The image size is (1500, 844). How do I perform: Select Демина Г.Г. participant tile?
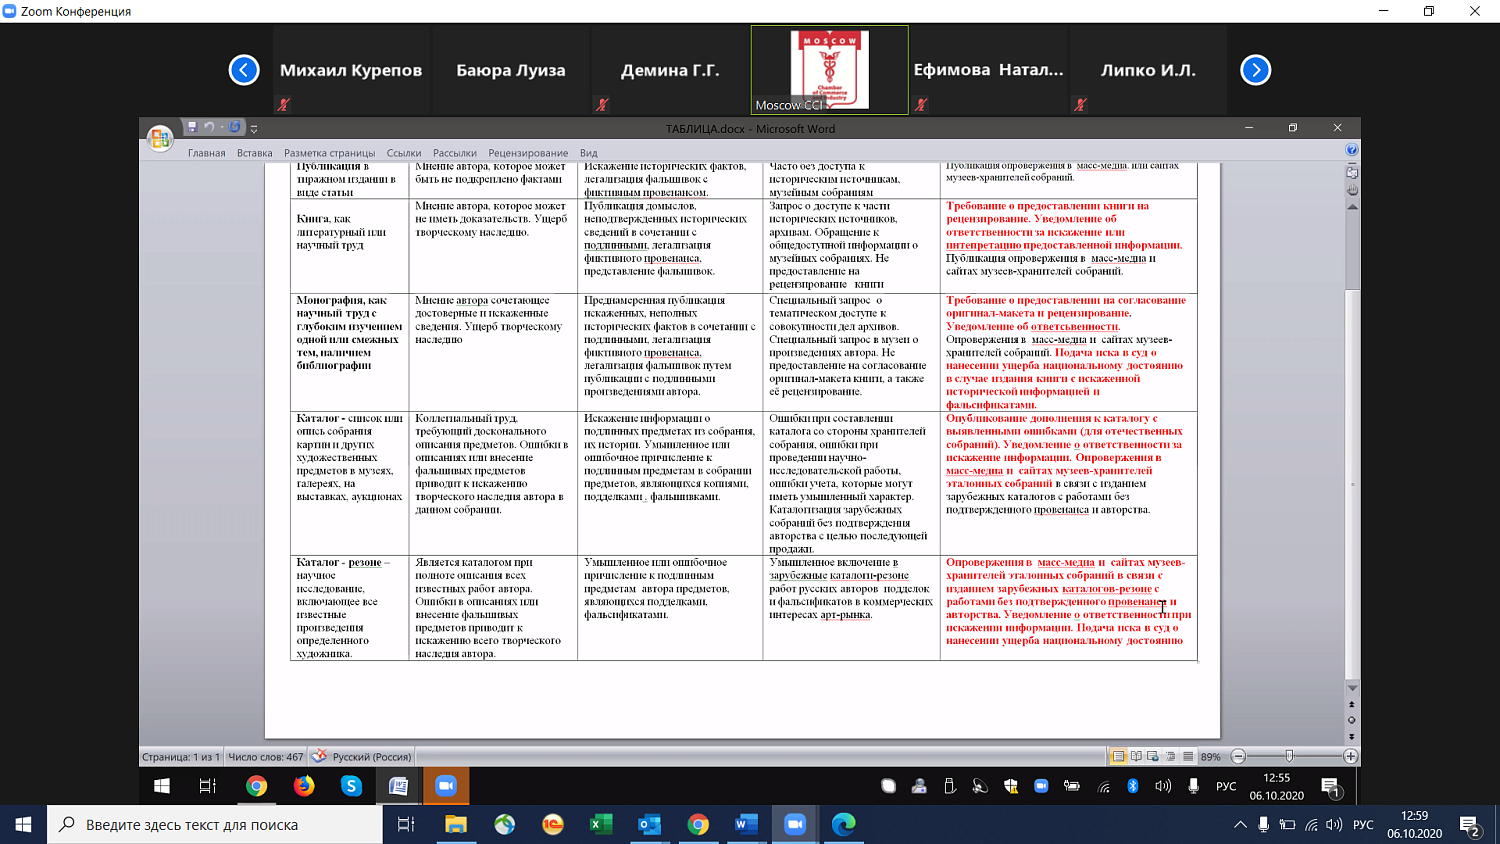pos(670,70)
